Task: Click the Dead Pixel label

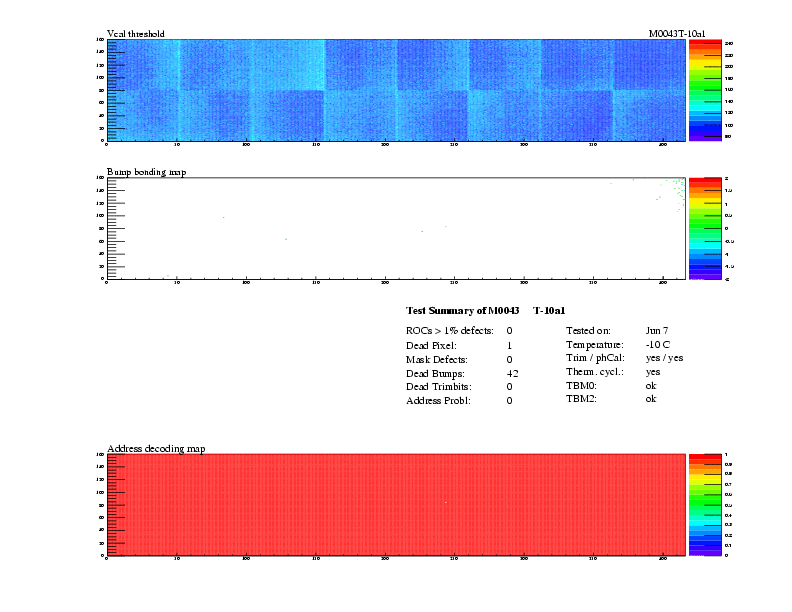Action: click(x=431, y=344)
